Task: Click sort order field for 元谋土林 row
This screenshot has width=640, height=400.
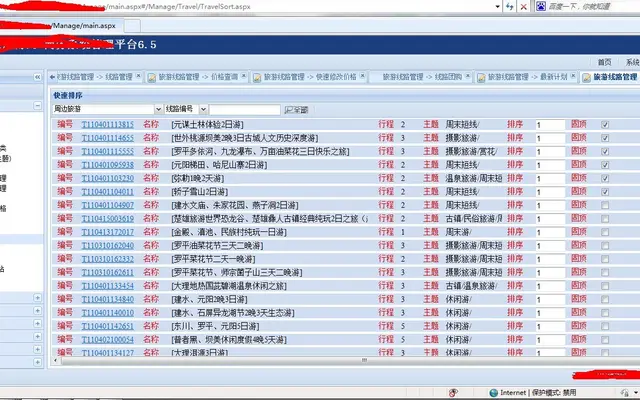Action: [550, 125]
